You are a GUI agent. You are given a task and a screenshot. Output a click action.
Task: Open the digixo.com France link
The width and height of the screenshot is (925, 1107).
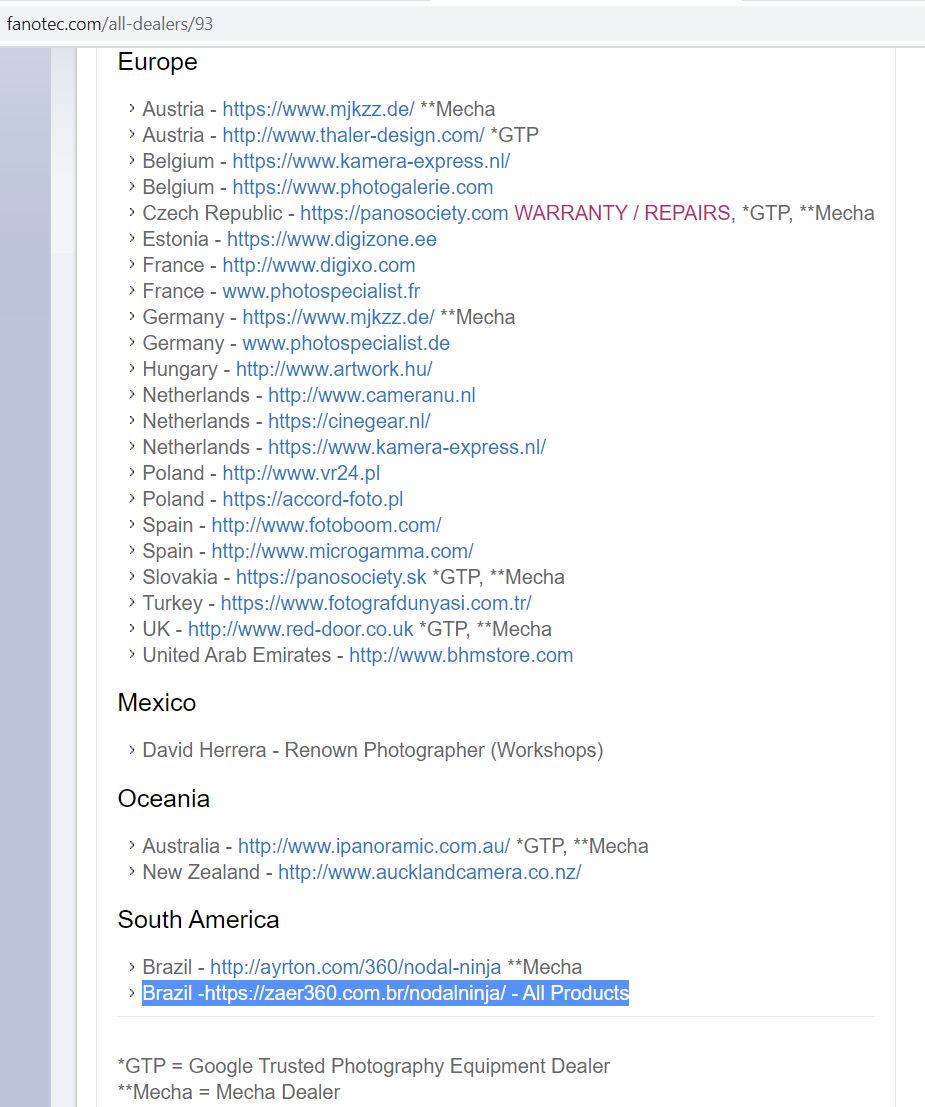[x=318, y=265]
